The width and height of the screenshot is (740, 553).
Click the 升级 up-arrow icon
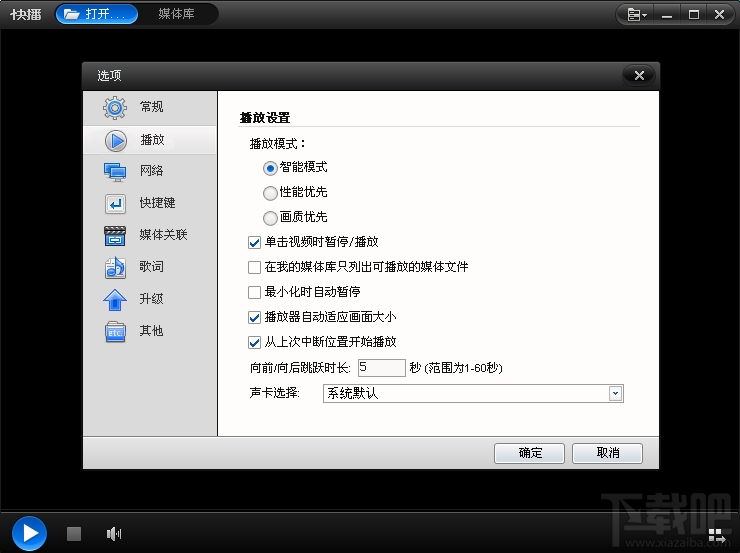tap(115, 300)
